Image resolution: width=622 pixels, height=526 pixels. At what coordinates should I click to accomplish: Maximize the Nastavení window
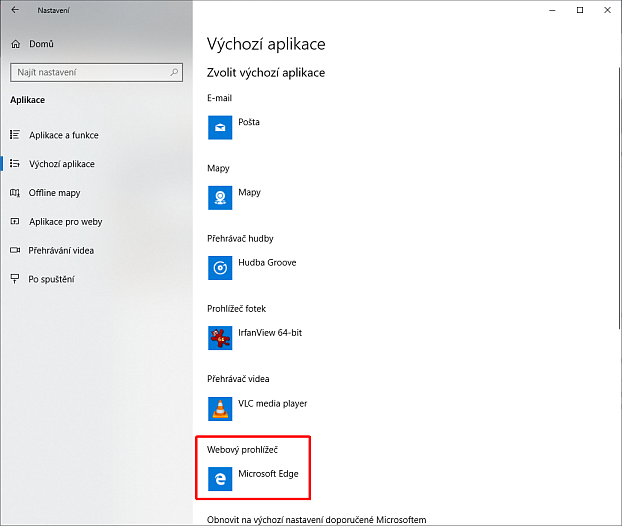coord(580,10)
